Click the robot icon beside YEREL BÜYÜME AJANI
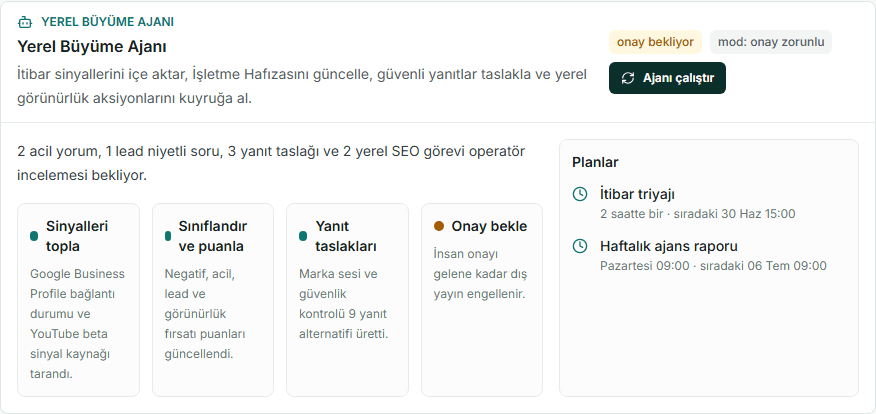This screenshot has width=876, height=414. pos(25,22)
